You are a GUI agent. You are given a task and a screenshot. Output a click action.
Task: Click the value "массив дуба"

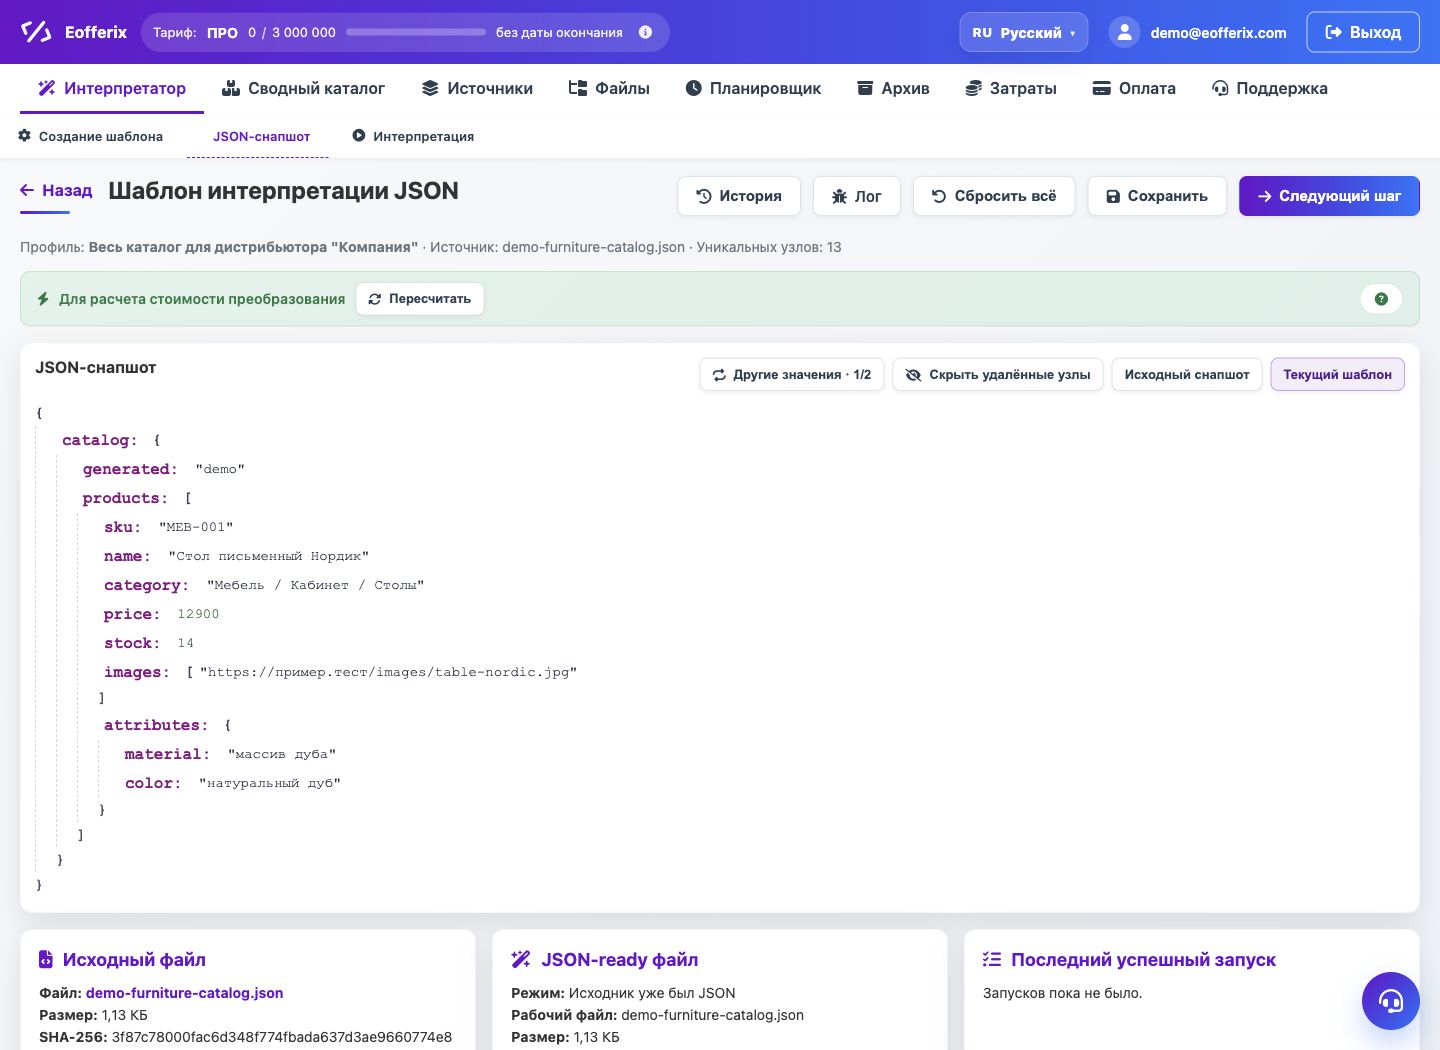pos(282,754)
